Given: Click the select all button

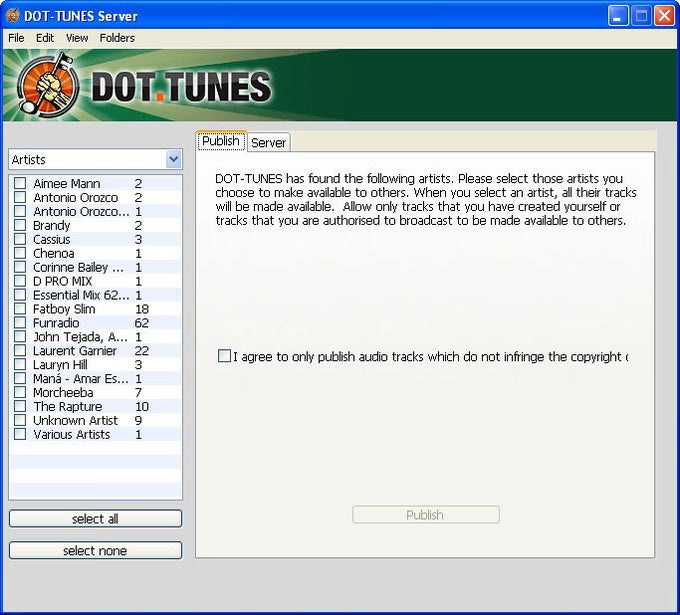Looking at the screenshot, I should [95, 519].
